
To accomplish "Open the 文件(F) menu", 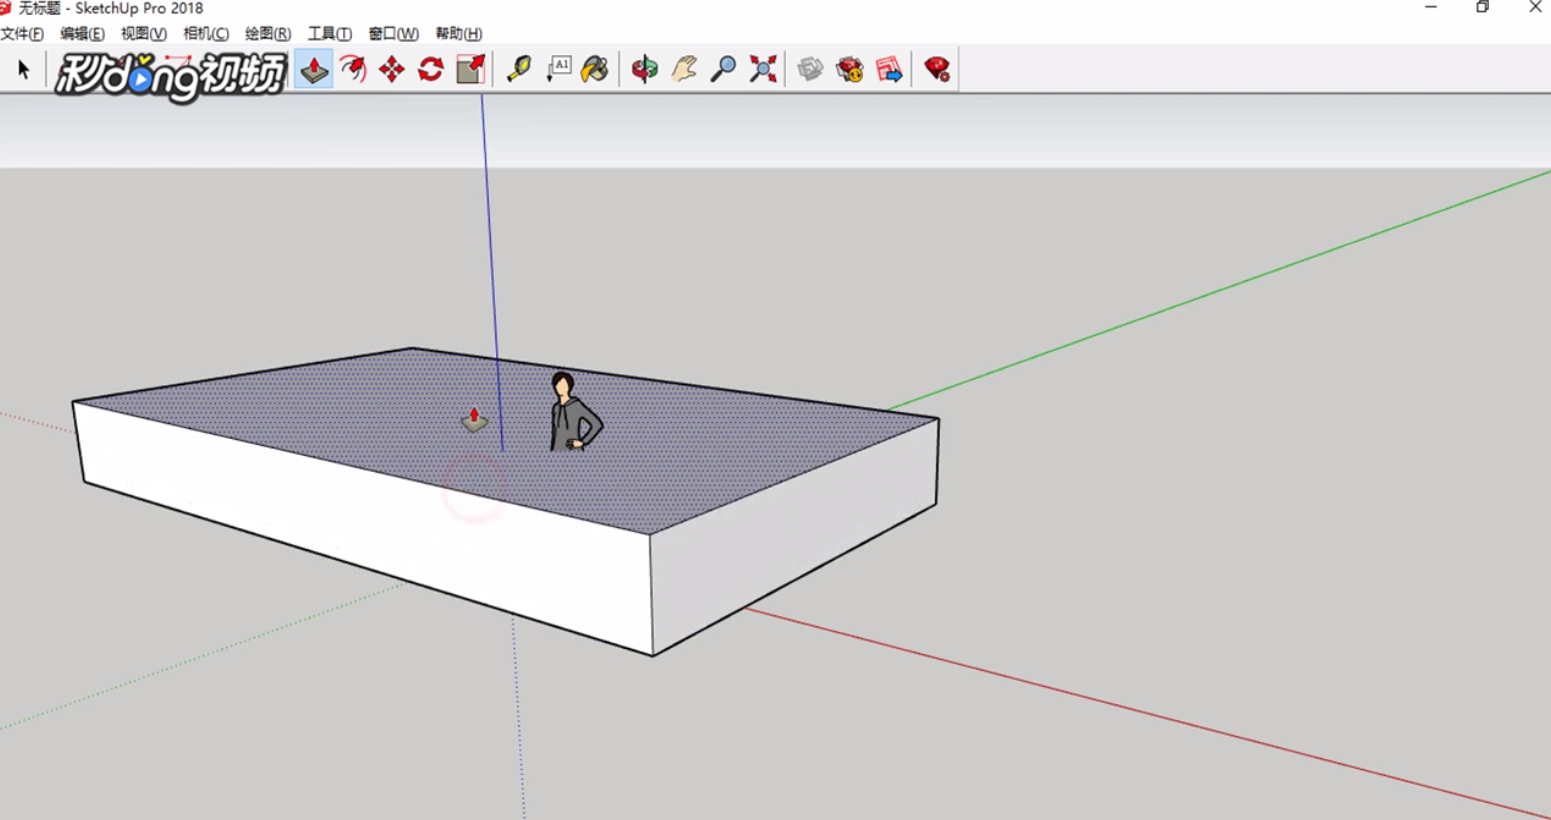I will click(20, 33).
